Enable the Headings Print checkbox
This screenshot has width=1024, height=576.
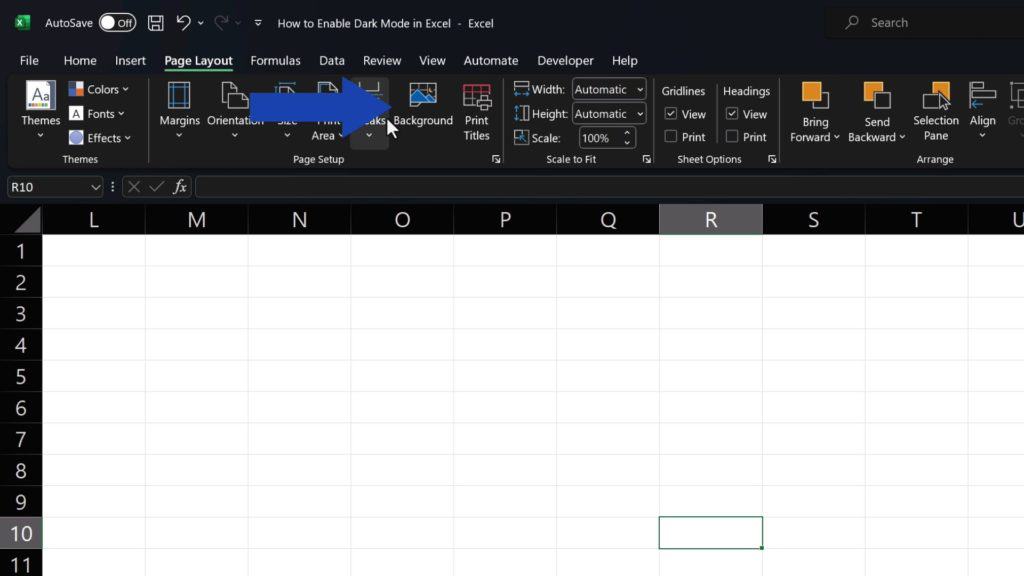(732, 136)
